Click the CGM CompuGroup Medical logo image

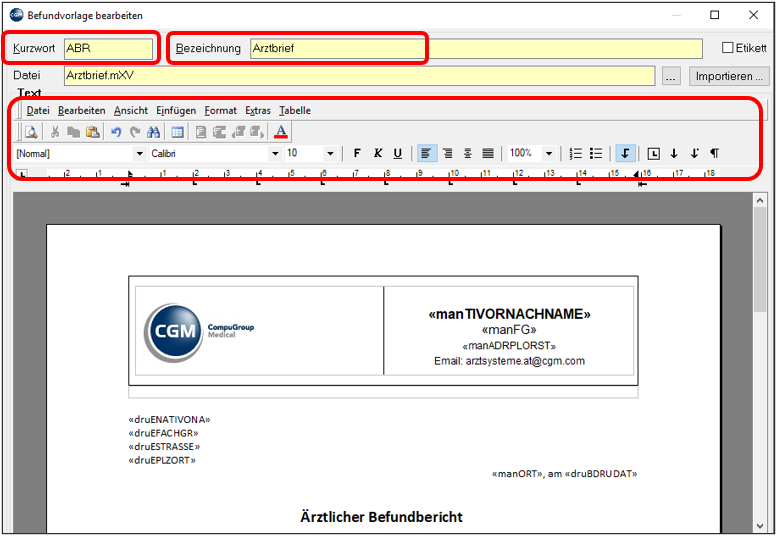(x=198, y=332)
